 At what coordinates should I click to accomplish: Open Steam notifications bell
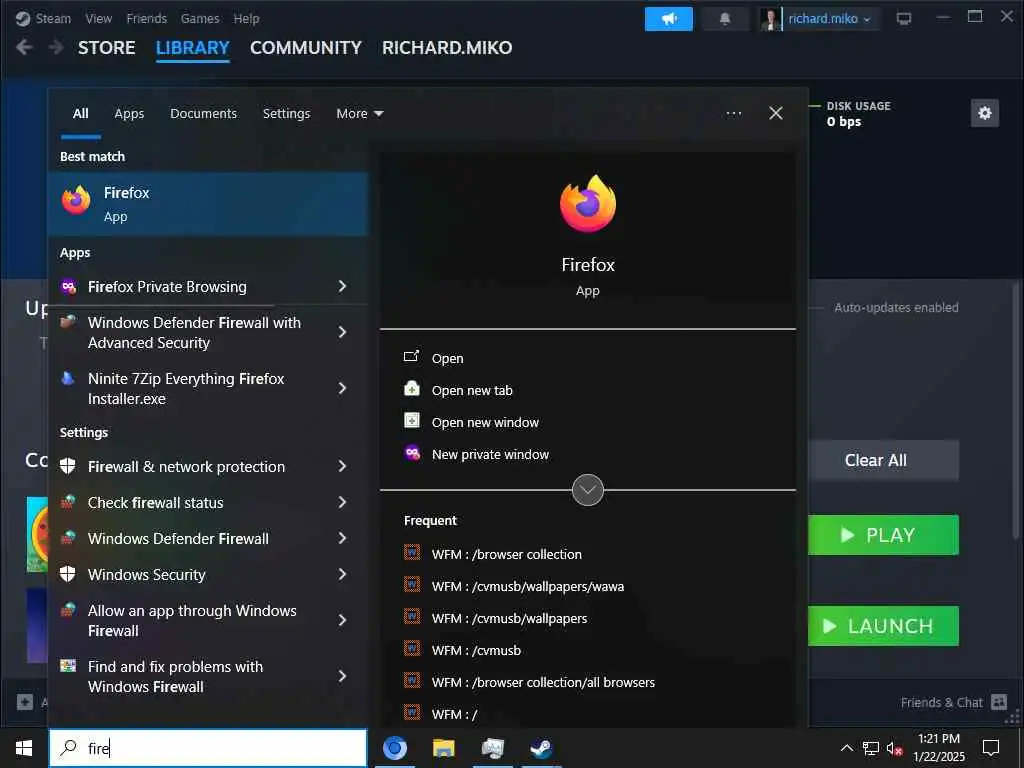725,19
